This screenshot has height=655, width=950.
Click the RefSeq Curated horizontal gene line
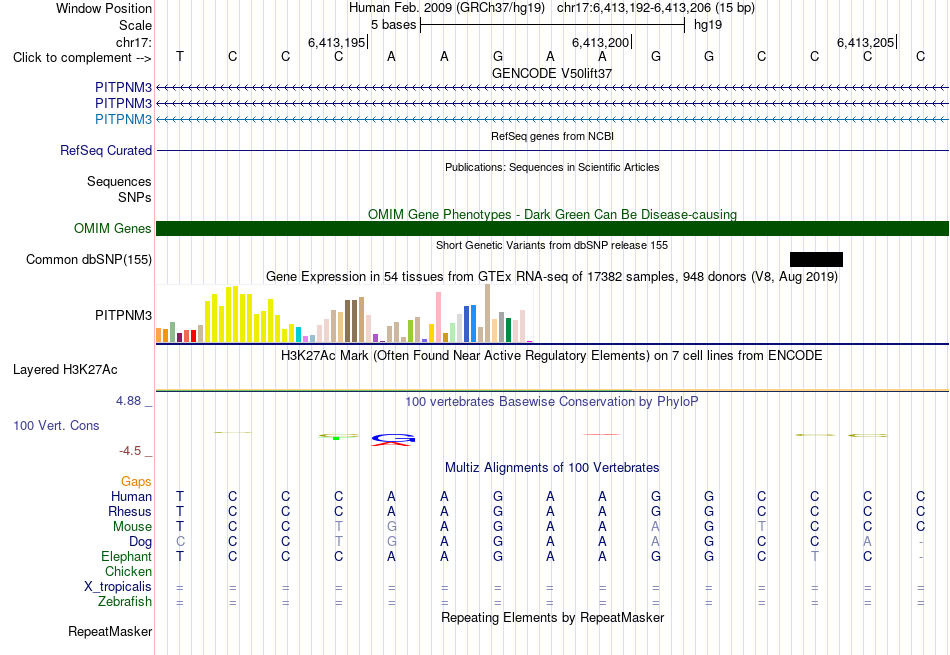coord(553,150)
